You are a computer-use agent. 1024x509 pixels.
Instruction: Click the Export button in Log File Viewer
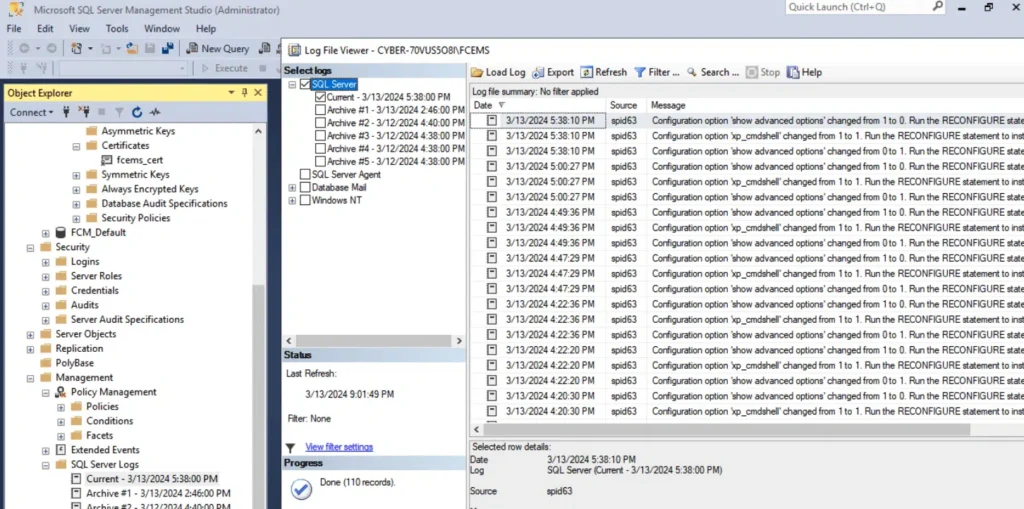553,73
